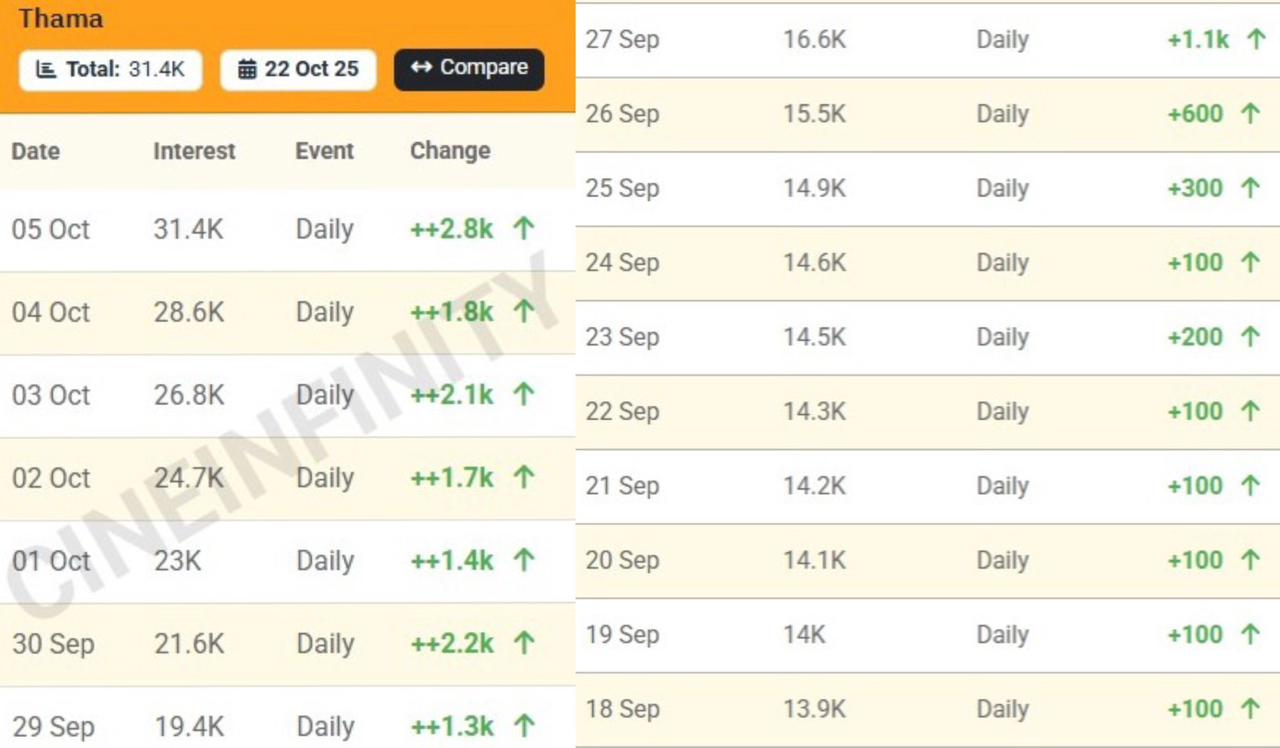This screenshot has width=1280, height=748.
Task: Click the up arrow in the 30 Sep row
Action: point(523,644)
